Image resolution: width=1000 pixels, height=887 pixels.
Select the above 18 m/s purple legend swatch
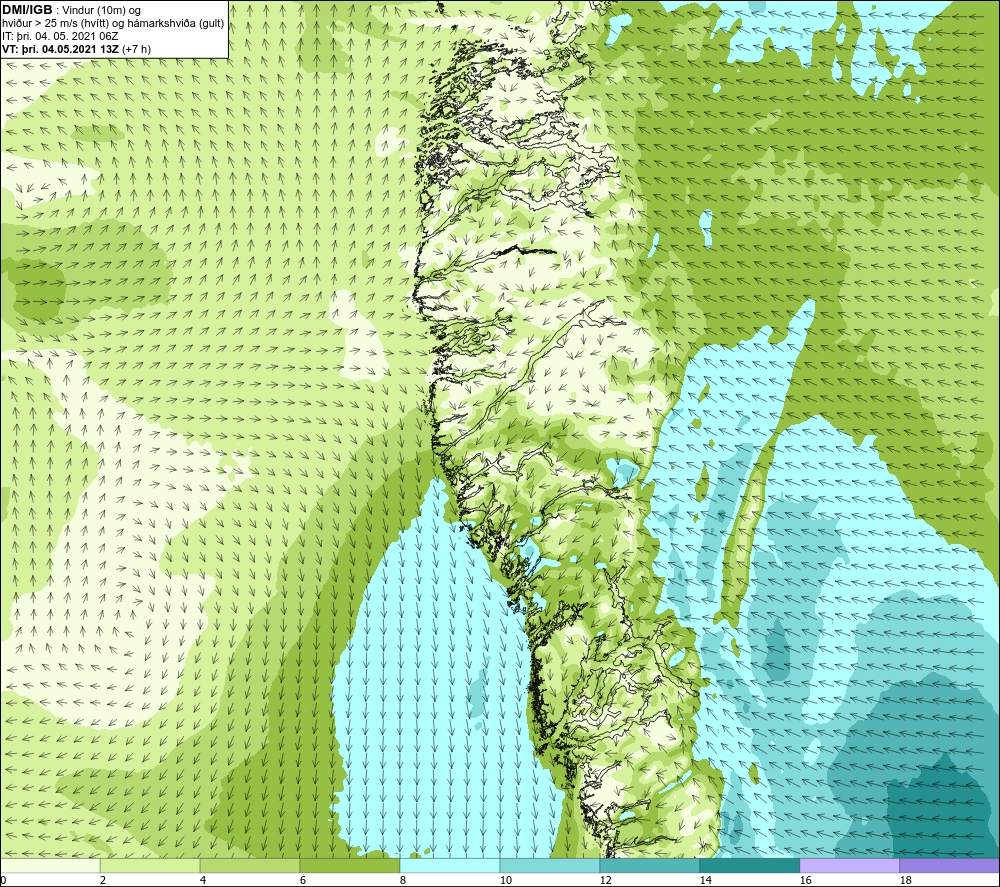(950, 866)
